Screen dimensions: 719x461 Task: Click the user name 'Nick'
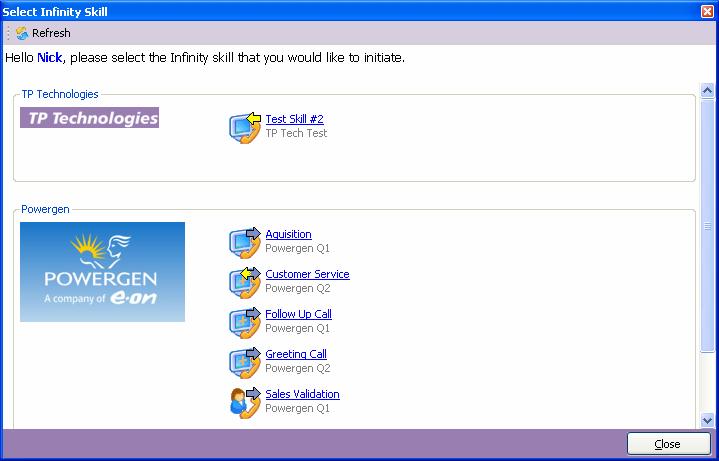tap(50, 58)
